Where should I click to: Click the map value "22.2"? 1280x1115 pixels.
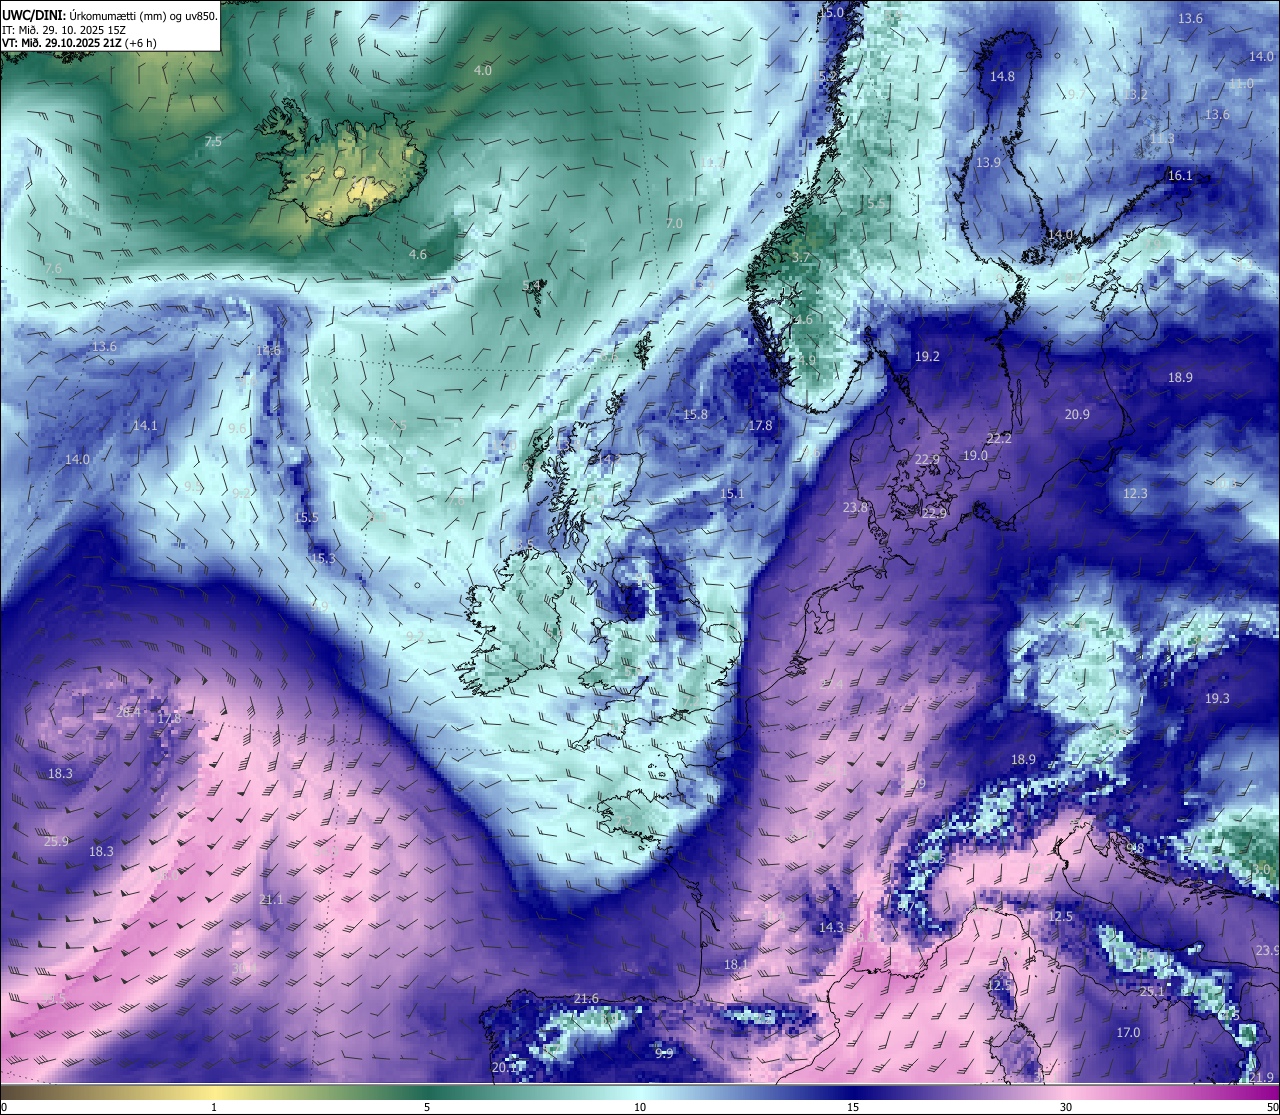tap(999, 439)
